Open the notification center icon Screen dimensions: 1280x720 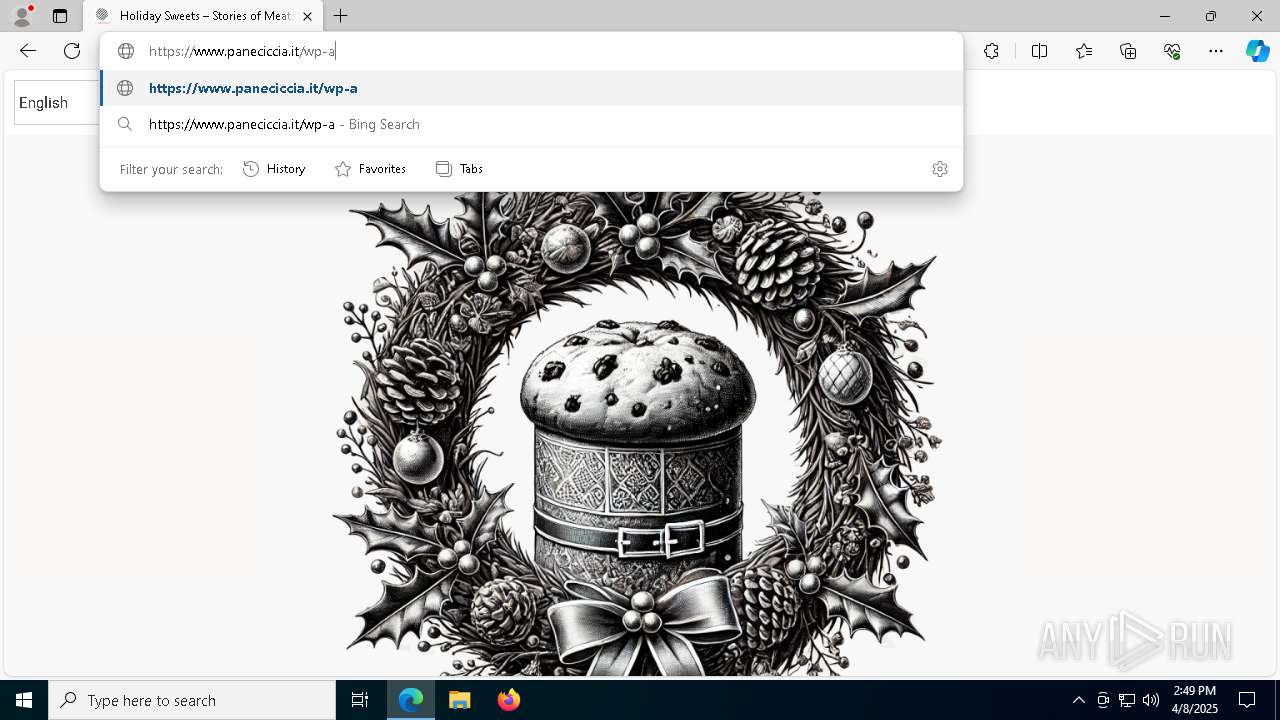point(1247,700)
